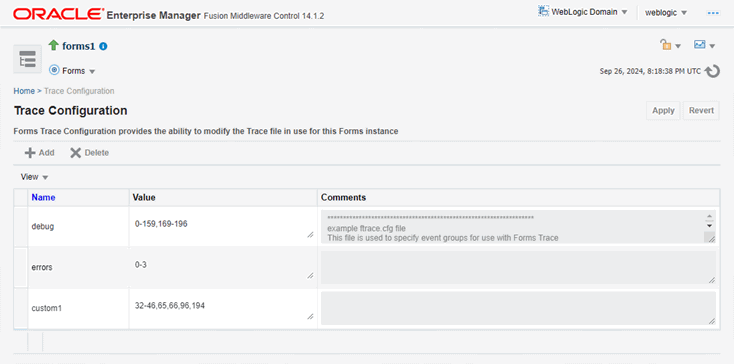
Task: Sort by the Name column header
Action: click(x=43, y=197)
